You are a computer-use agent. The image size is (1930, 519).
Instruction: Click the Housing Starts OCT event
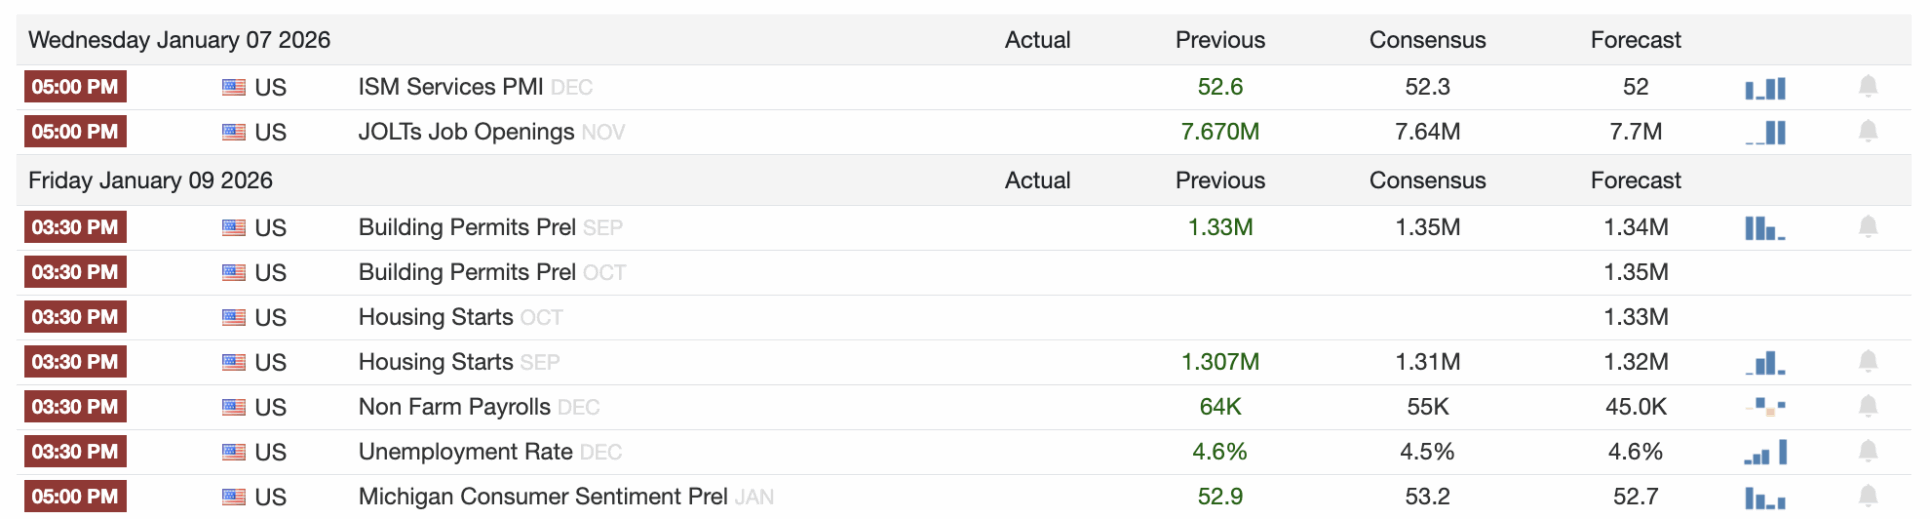click(x=435, y=317)
